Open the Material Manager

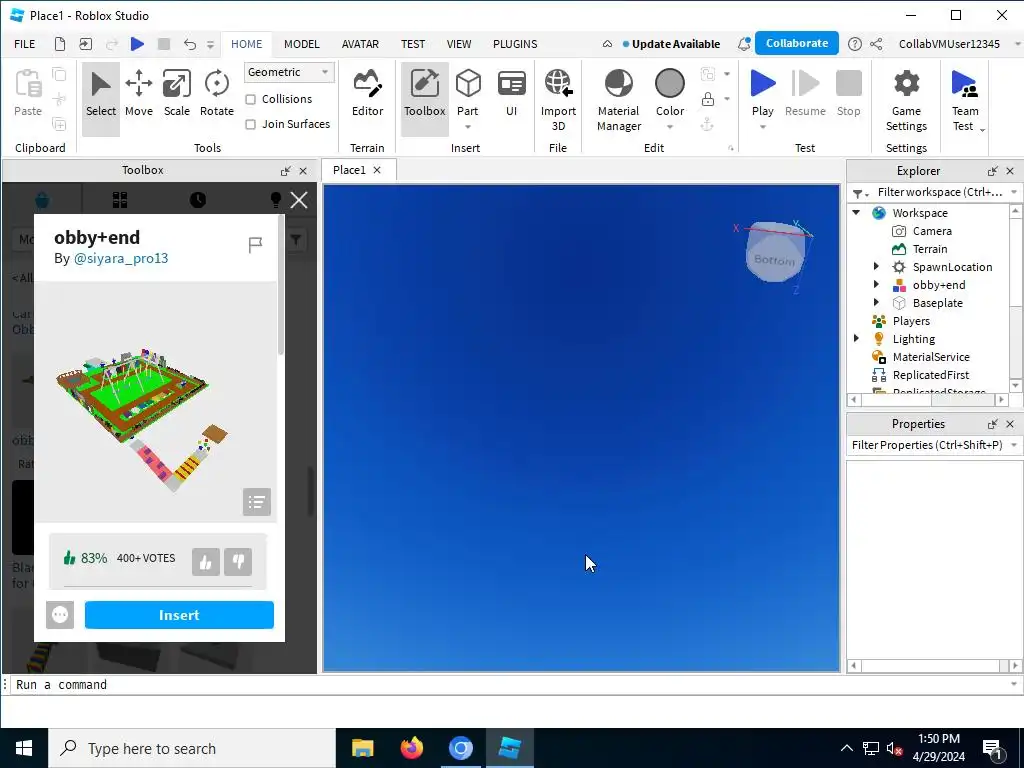pos(618,99)
